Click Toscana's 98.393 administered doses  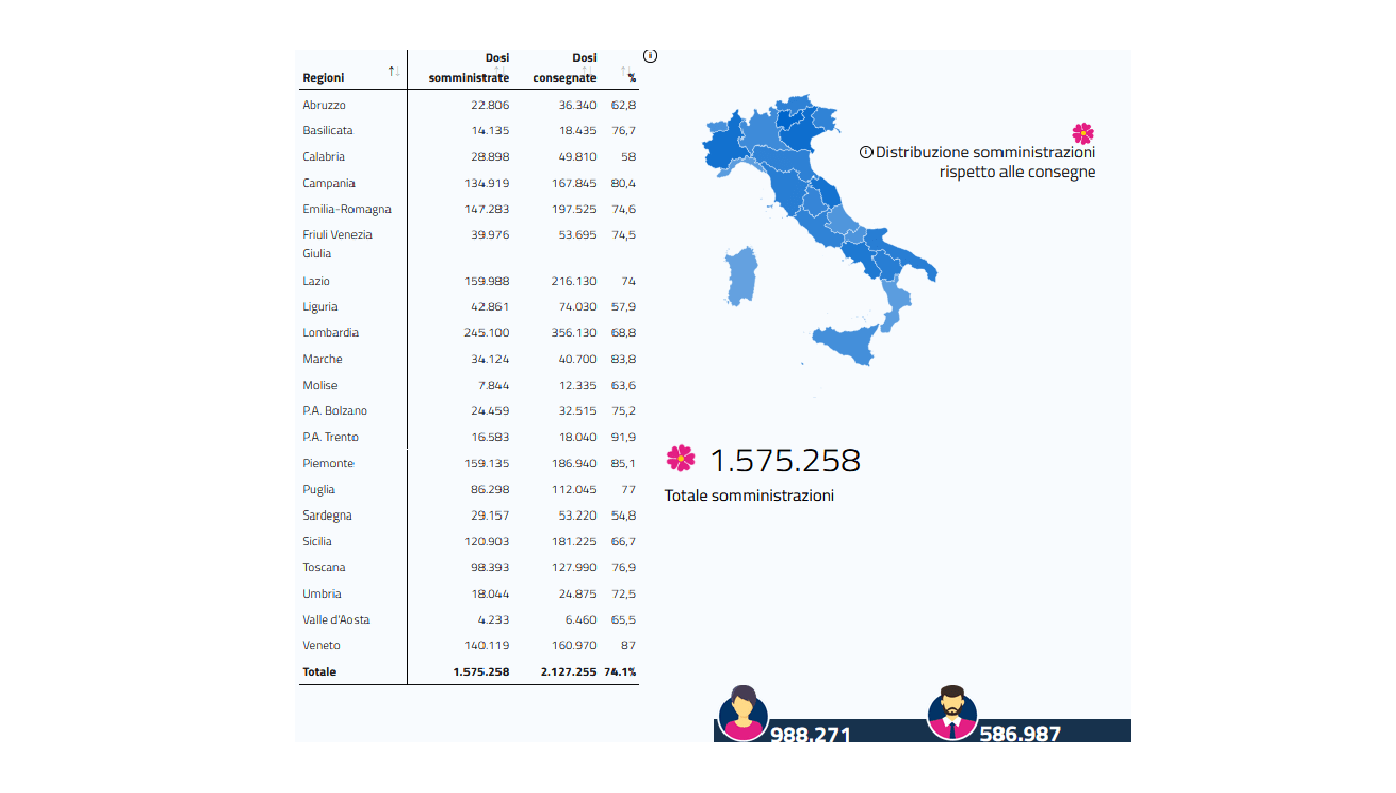[491, 567]
